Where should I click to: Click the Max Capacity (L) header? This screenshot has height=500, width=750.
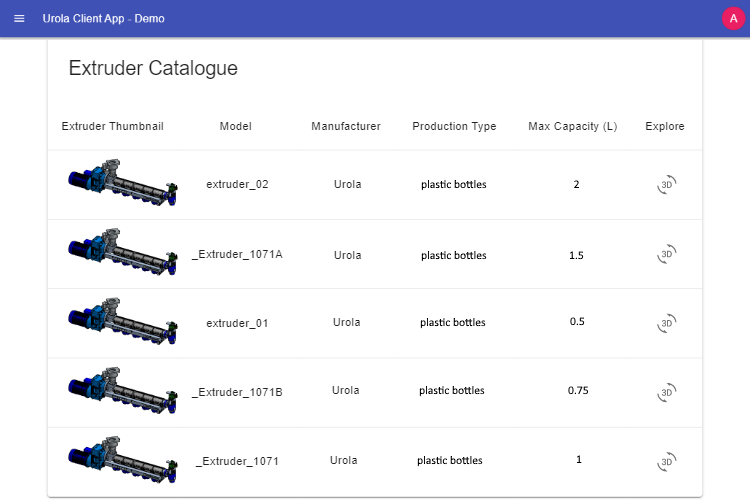click(x=573, y=126)
